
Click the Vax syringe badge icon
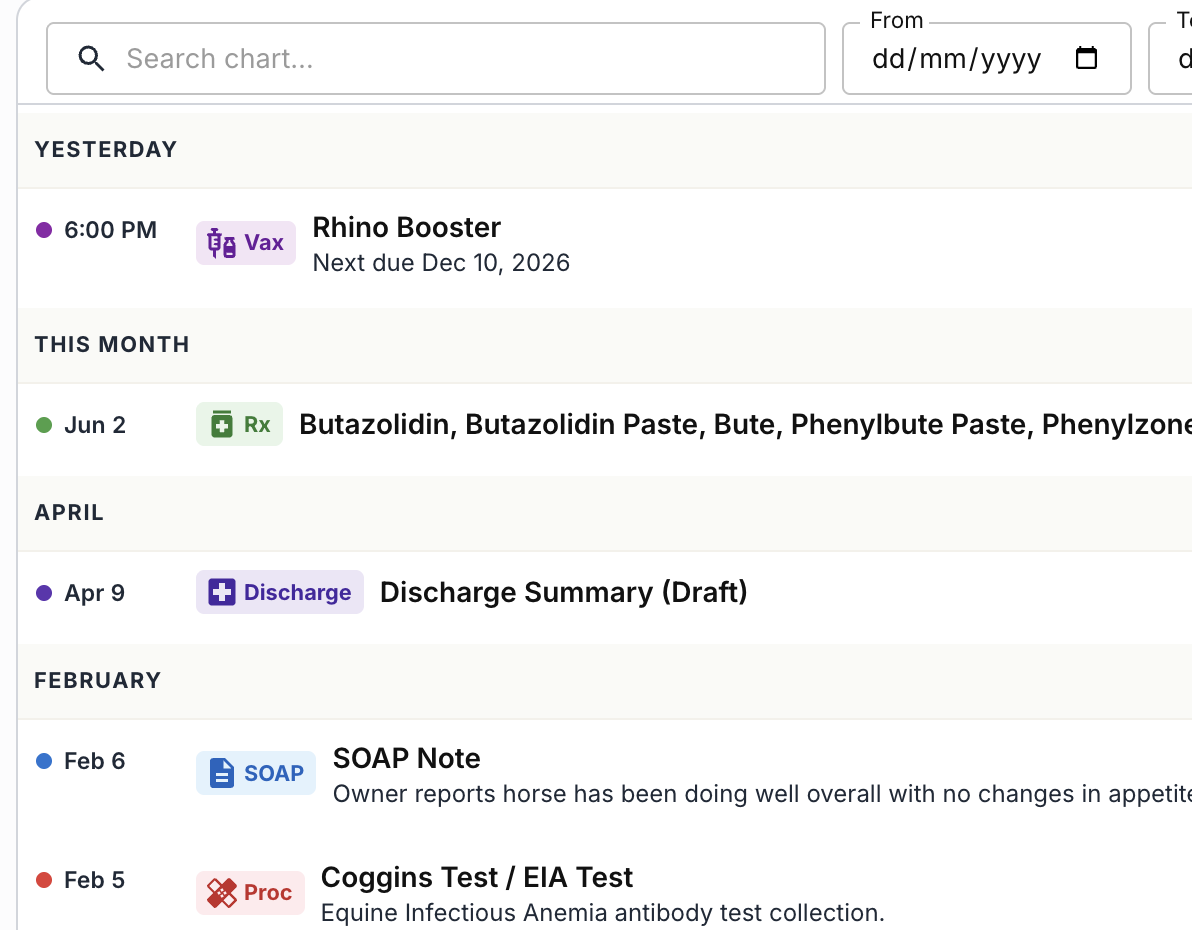(x=221, y=243)
